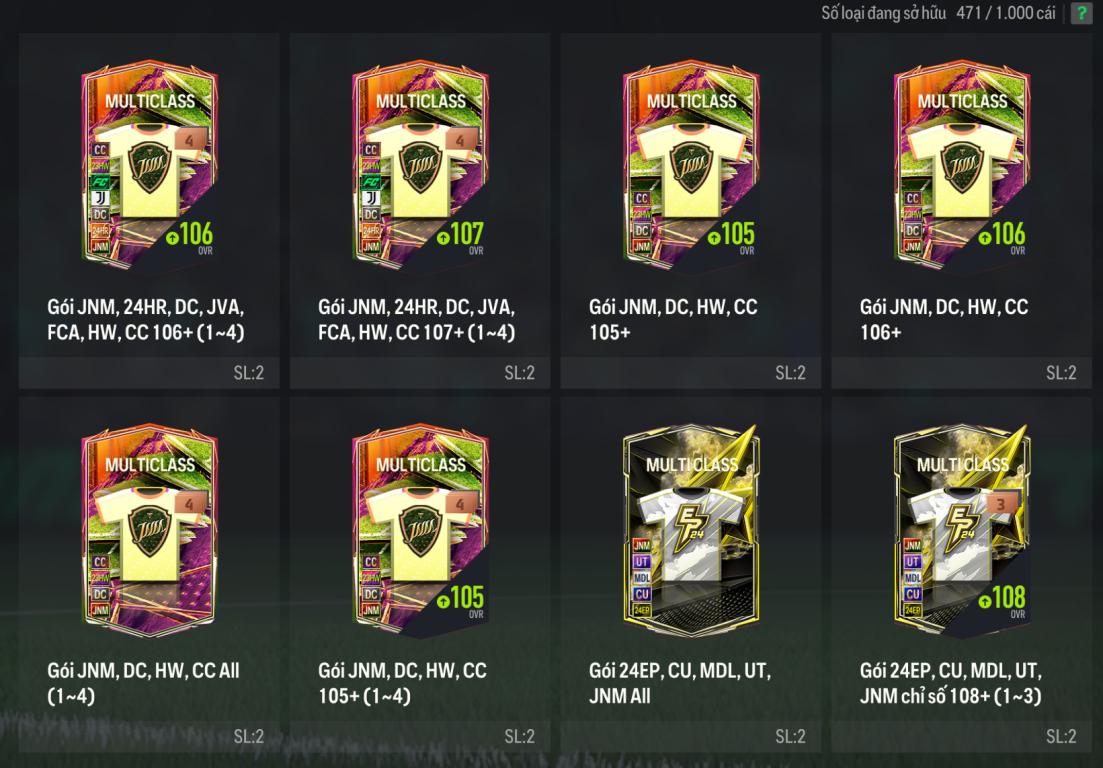Choose the Gói JNM, DC, HW, CC All (1~4) pack

click(149, 575)
